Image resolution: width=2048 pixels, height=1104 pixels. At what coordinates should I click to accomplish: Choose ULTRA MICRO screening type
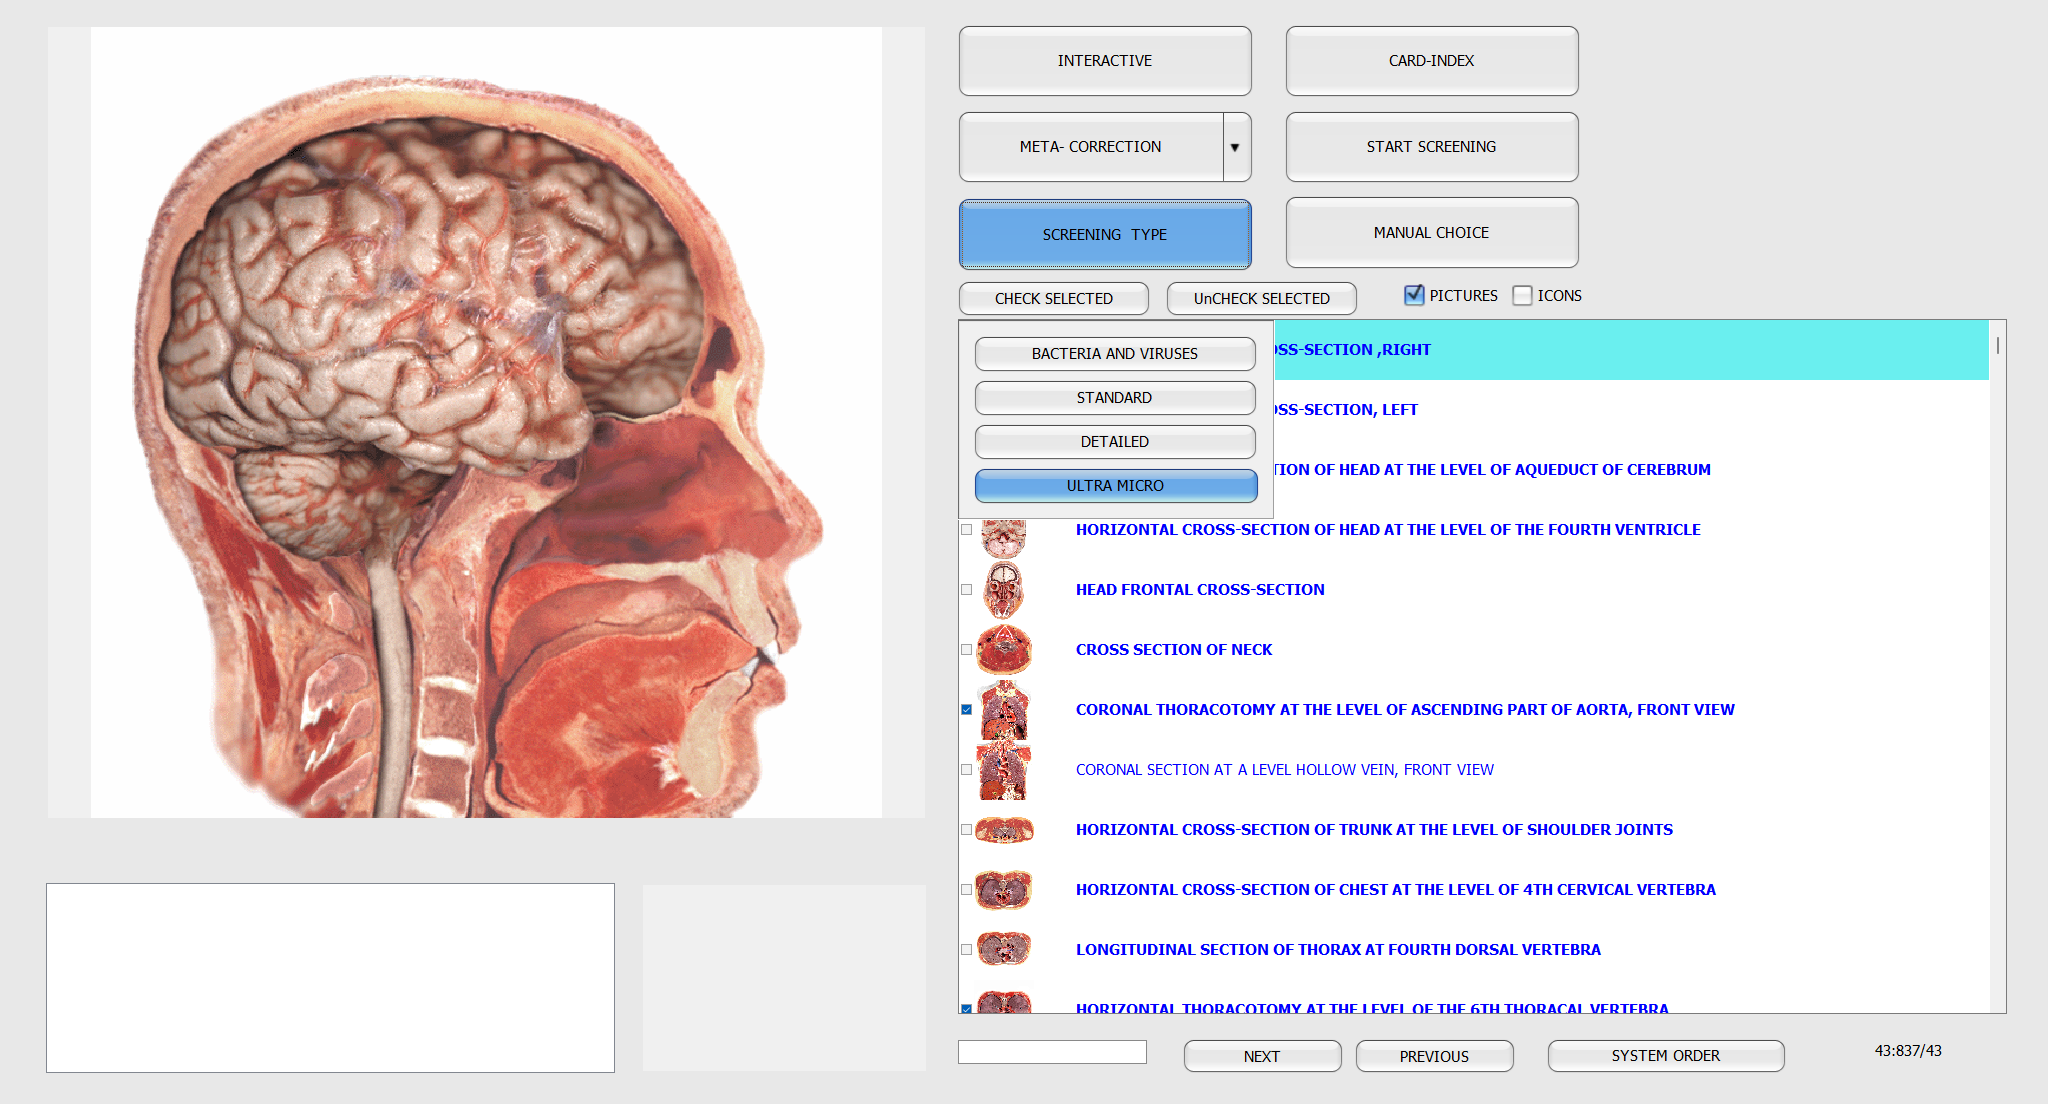pyautogui.click(x=1115, y=486)
